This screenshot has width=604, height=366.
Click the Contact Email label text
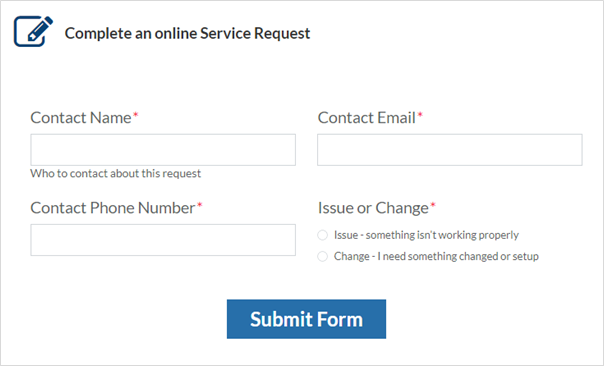pos(366,118)
